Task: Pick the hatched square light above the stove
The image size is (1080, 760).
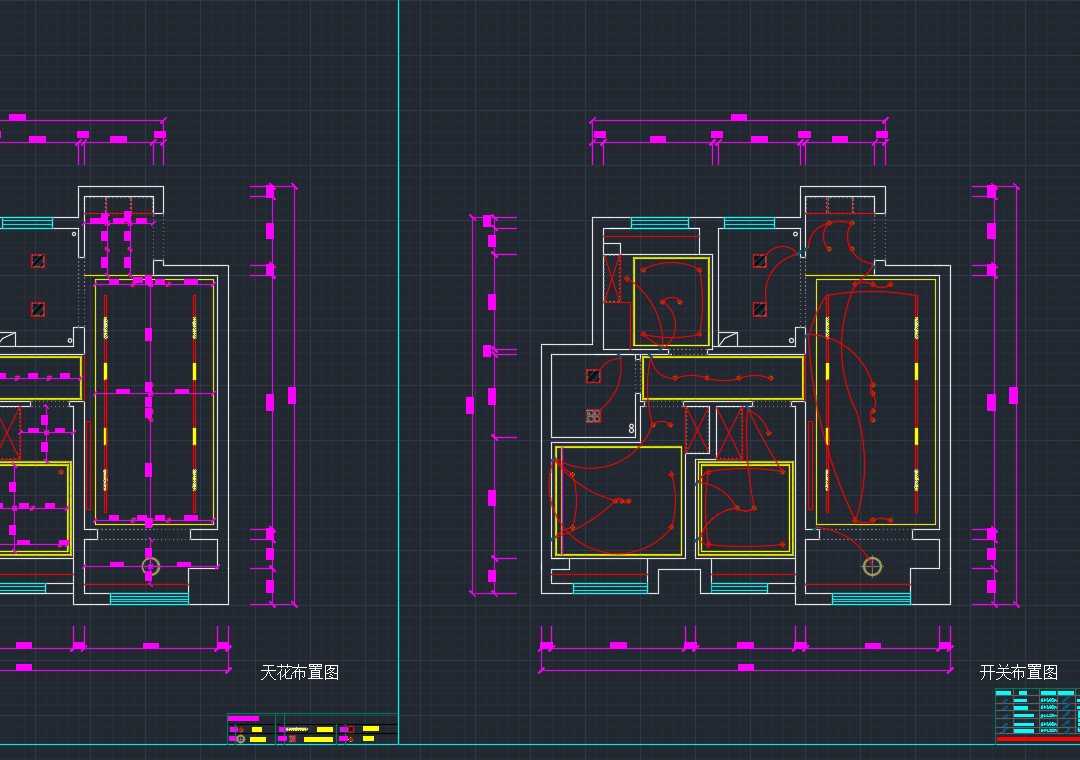Action: 593,376
